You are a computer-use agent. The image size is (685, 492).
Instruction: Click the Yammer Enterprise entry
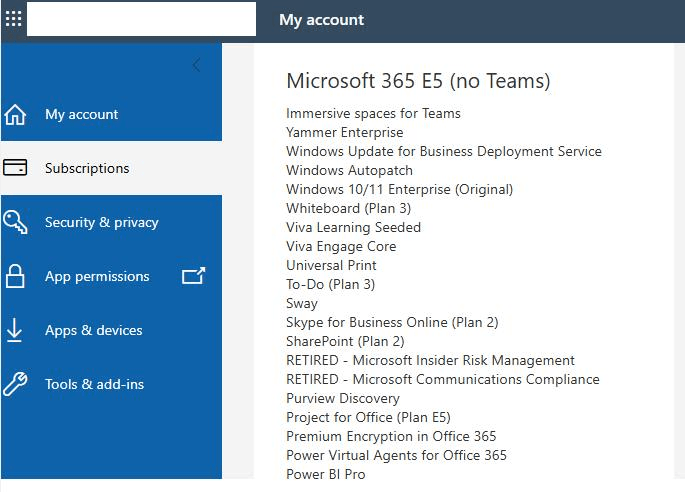click(344, 132)
